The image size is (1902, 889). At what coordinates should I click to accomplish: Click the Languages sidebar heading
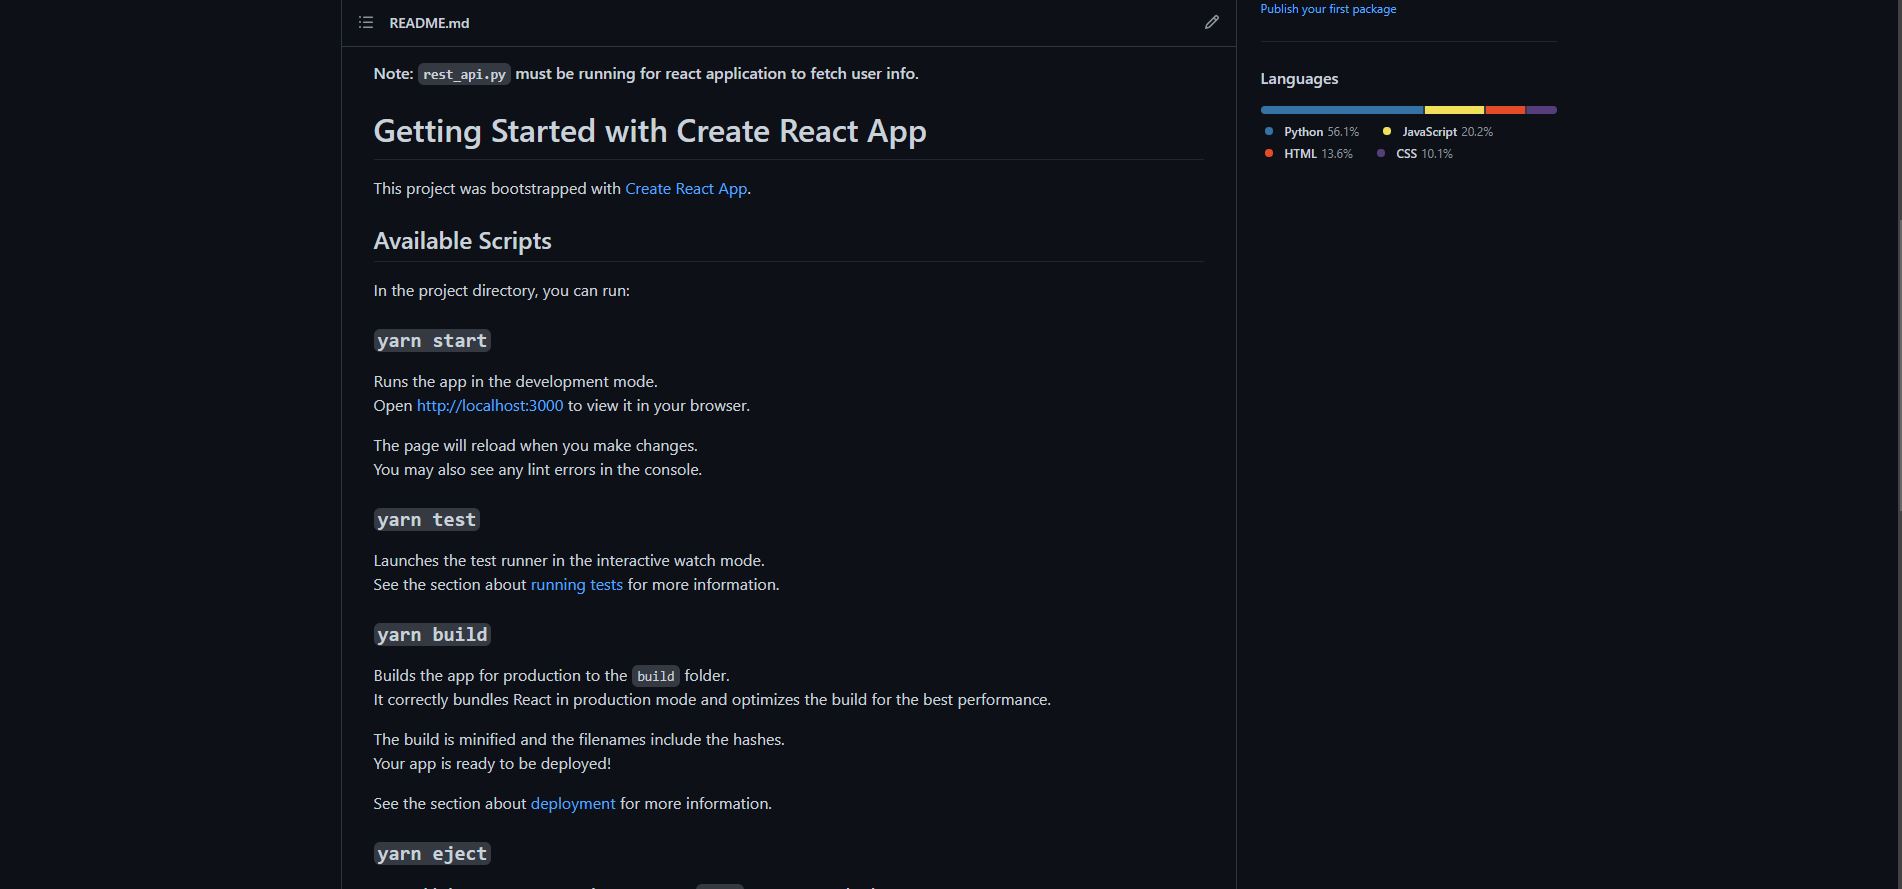click(x=1299, y=78)
